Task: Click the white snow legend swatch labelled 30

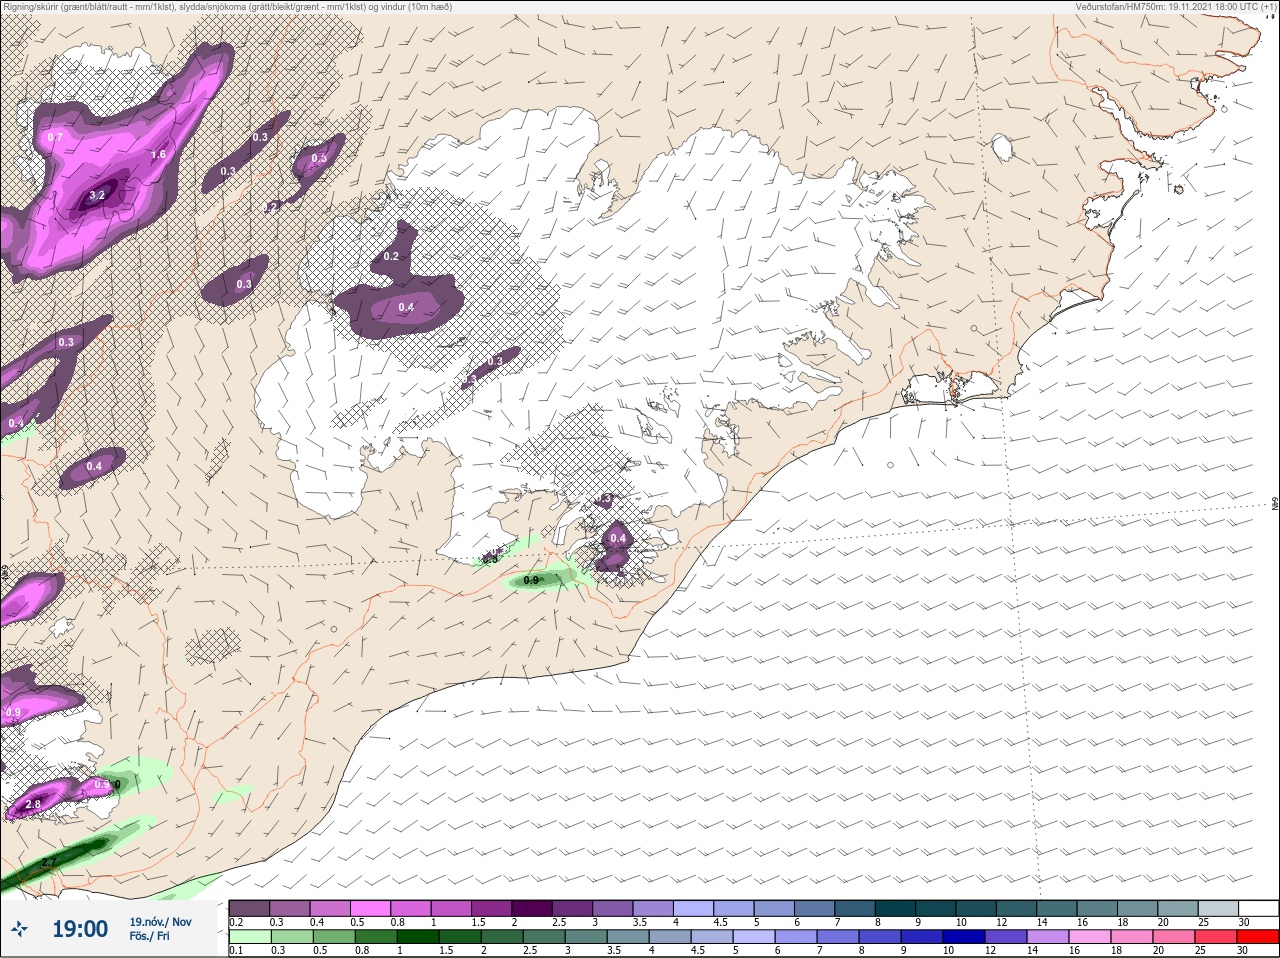Action: (1258, 907)
